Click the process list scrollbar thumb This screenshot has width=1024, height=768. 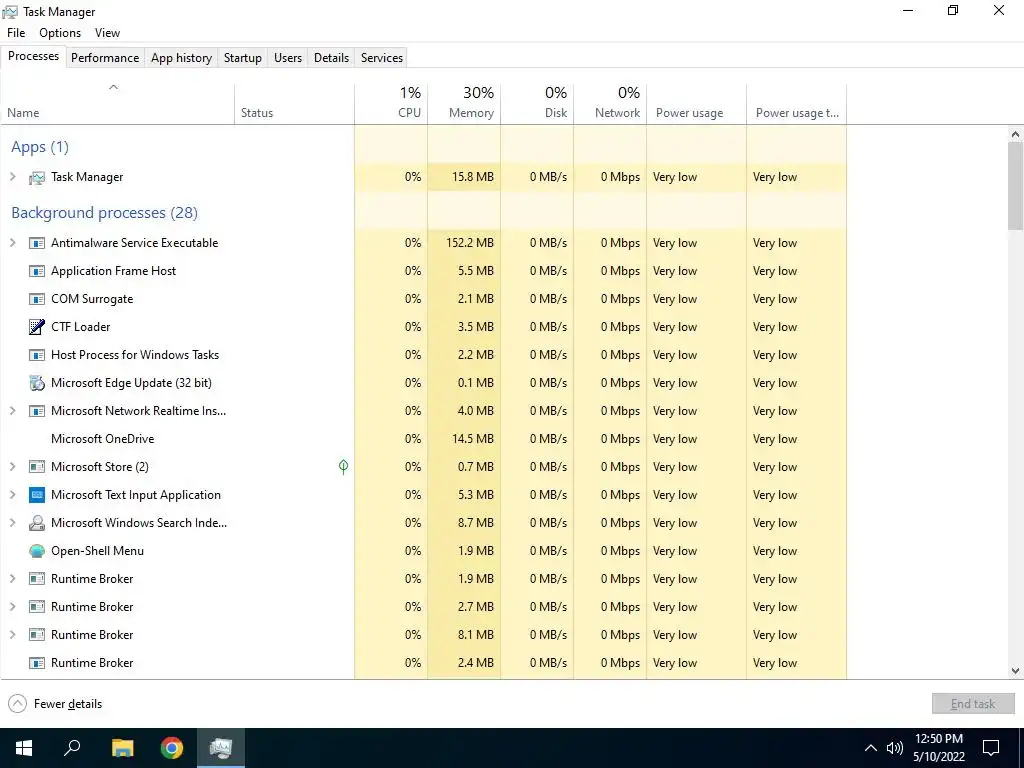pos(1015,186)
